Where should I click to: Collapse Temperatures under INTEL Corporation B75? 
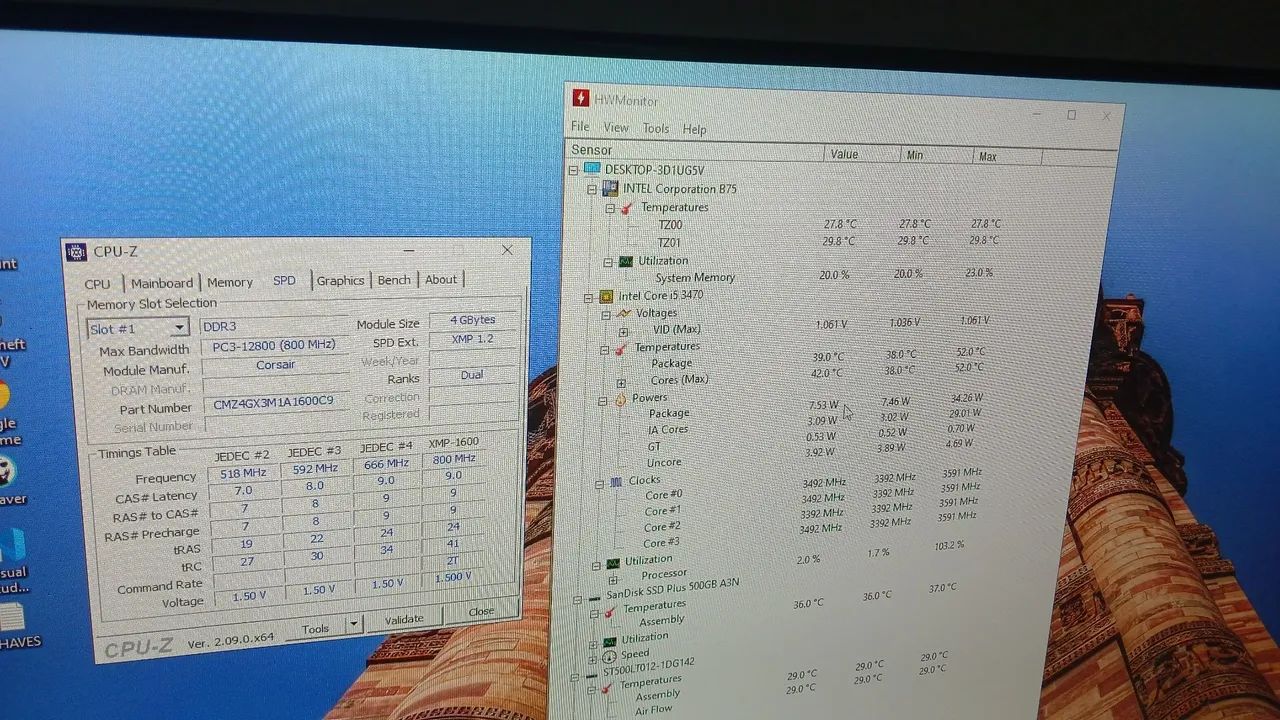pyautogui.click(x=609, y=208)
